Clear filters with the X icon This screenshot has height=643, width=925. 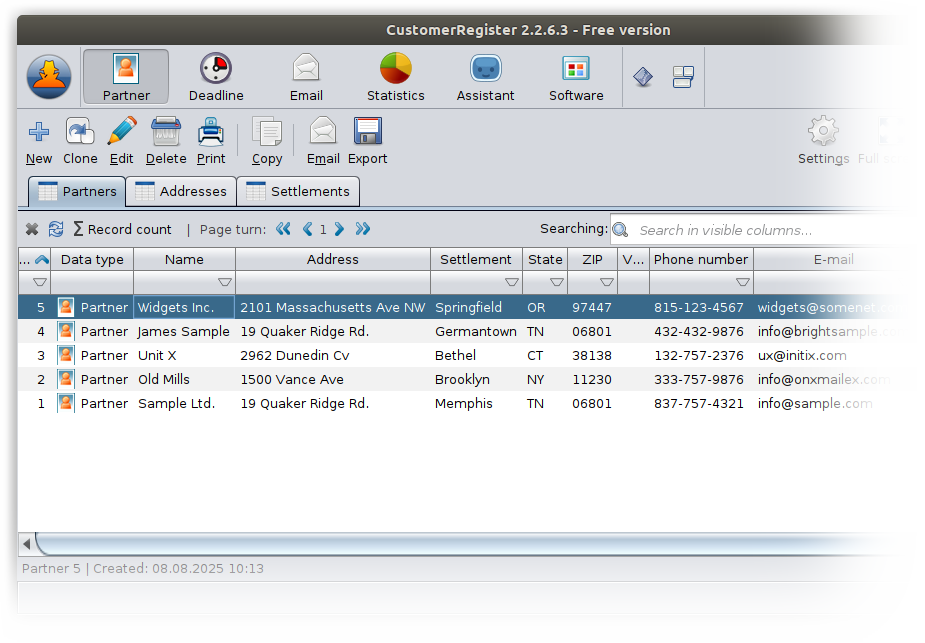pyautogui.click(x=32, y=229)
